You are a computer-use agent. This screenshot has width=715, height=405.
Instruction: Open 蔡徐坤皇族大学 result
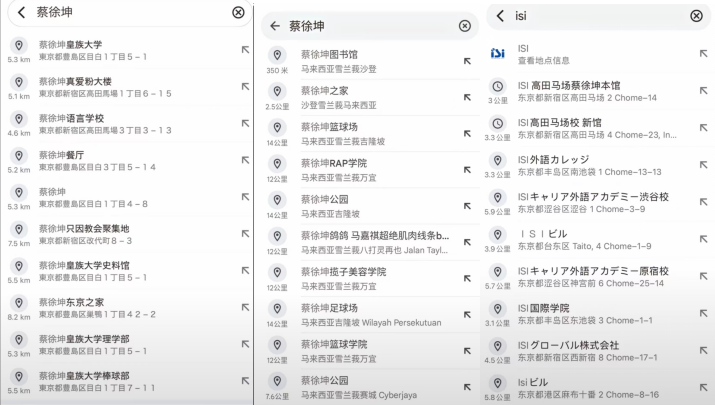pos(127,50)
